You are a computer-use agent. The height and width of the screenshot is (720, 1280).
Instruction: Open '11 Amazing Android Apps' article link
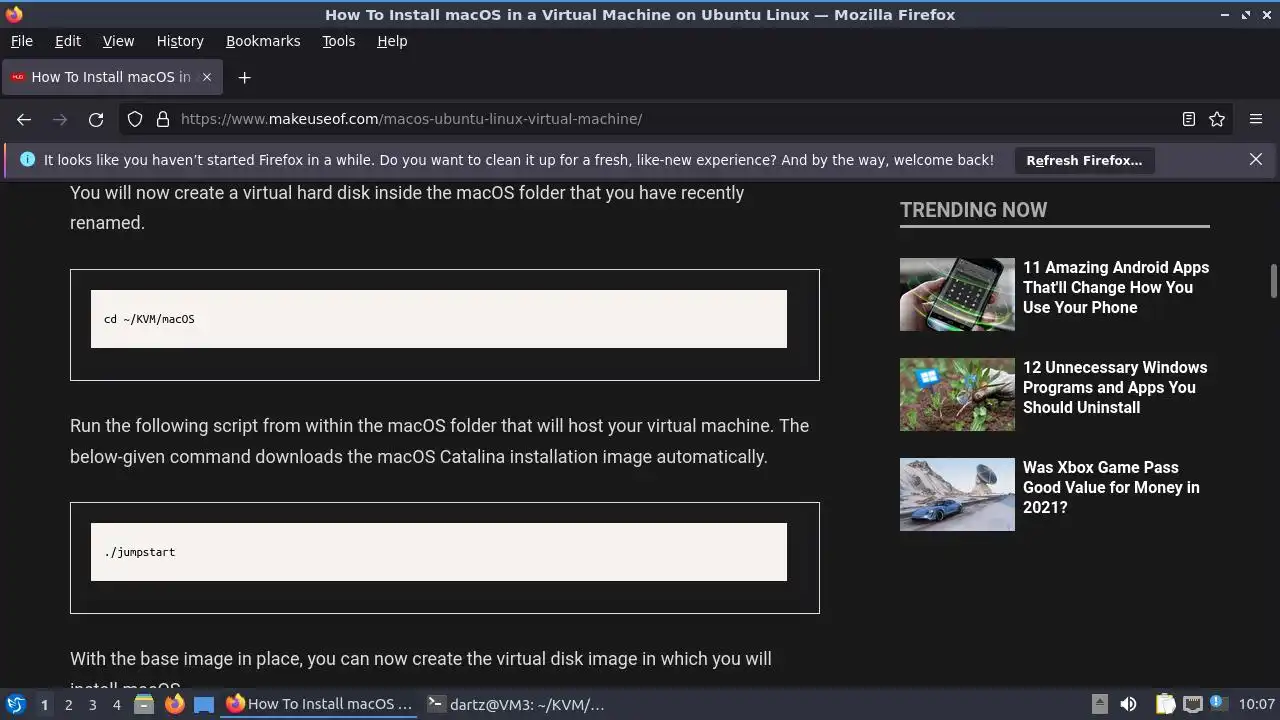(x=1116, y=287)
